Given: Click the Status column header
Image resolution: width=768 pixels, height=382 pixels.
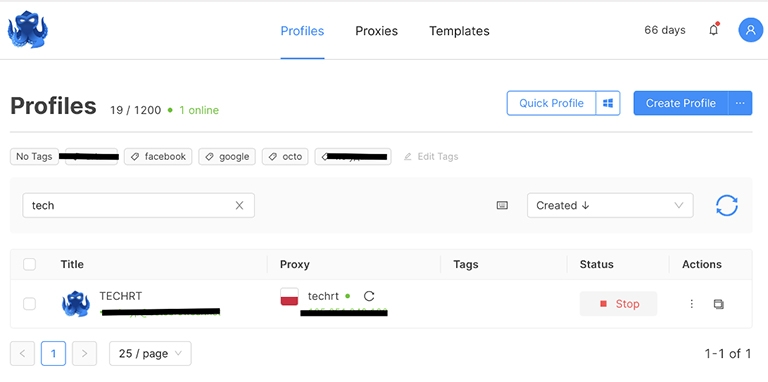Looking at the screenshot, I should [x=597, y=264].
